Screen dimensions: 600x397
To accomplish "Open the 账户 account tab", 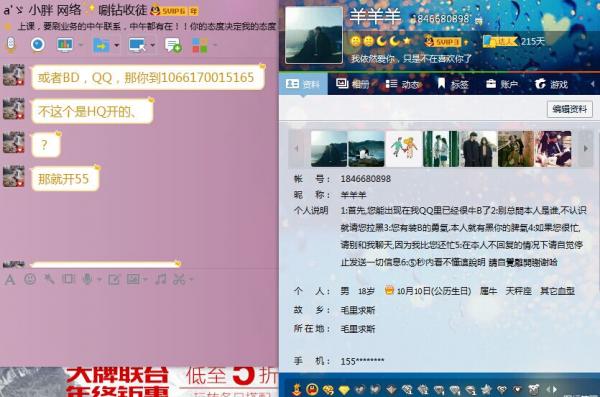I will (502, 84).
